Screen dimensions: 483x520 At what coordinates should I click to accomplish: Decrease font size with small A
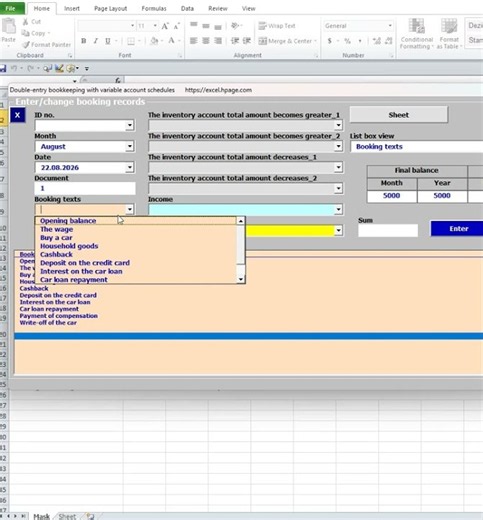177,26
